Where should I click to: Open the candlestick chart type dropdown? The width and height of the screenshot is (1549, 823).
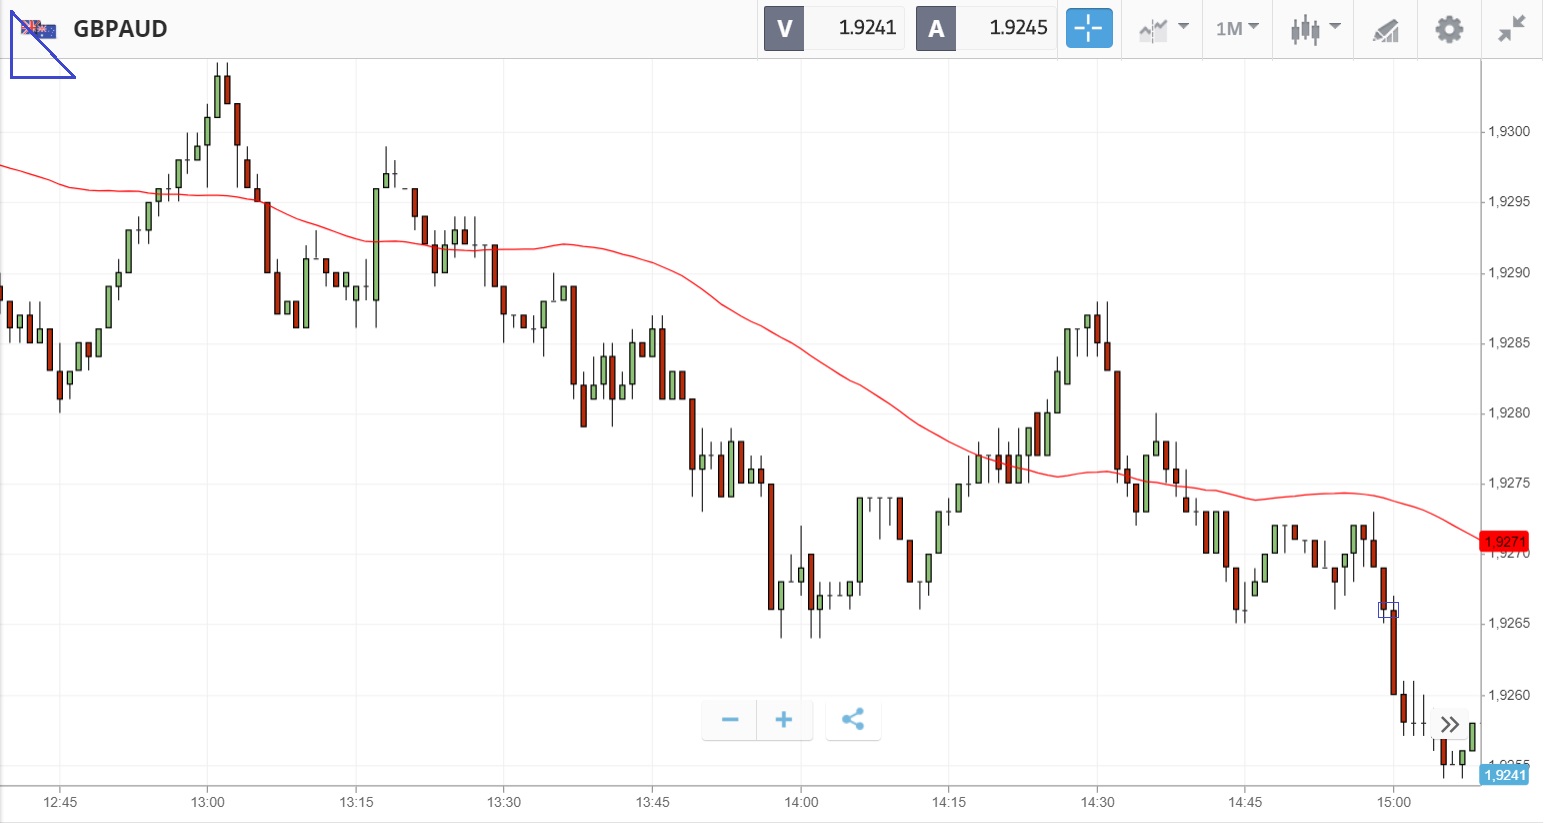click(x=1314, y=29)
